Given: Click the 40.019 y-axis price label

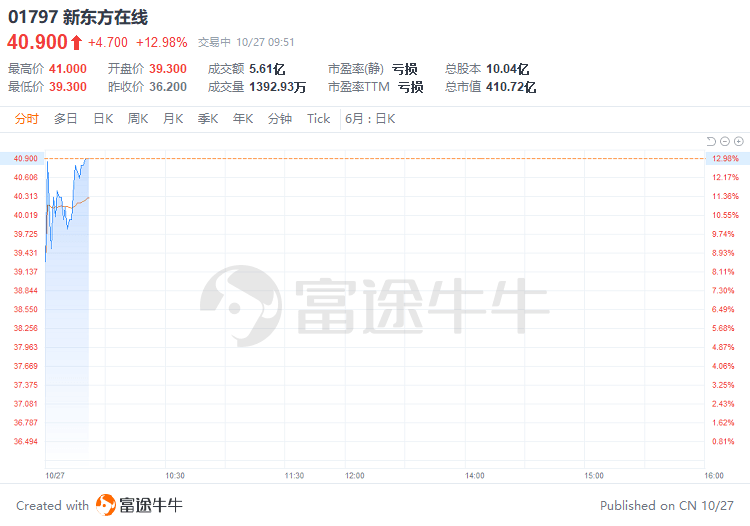Looking at the screenshot, I should 25,215.
